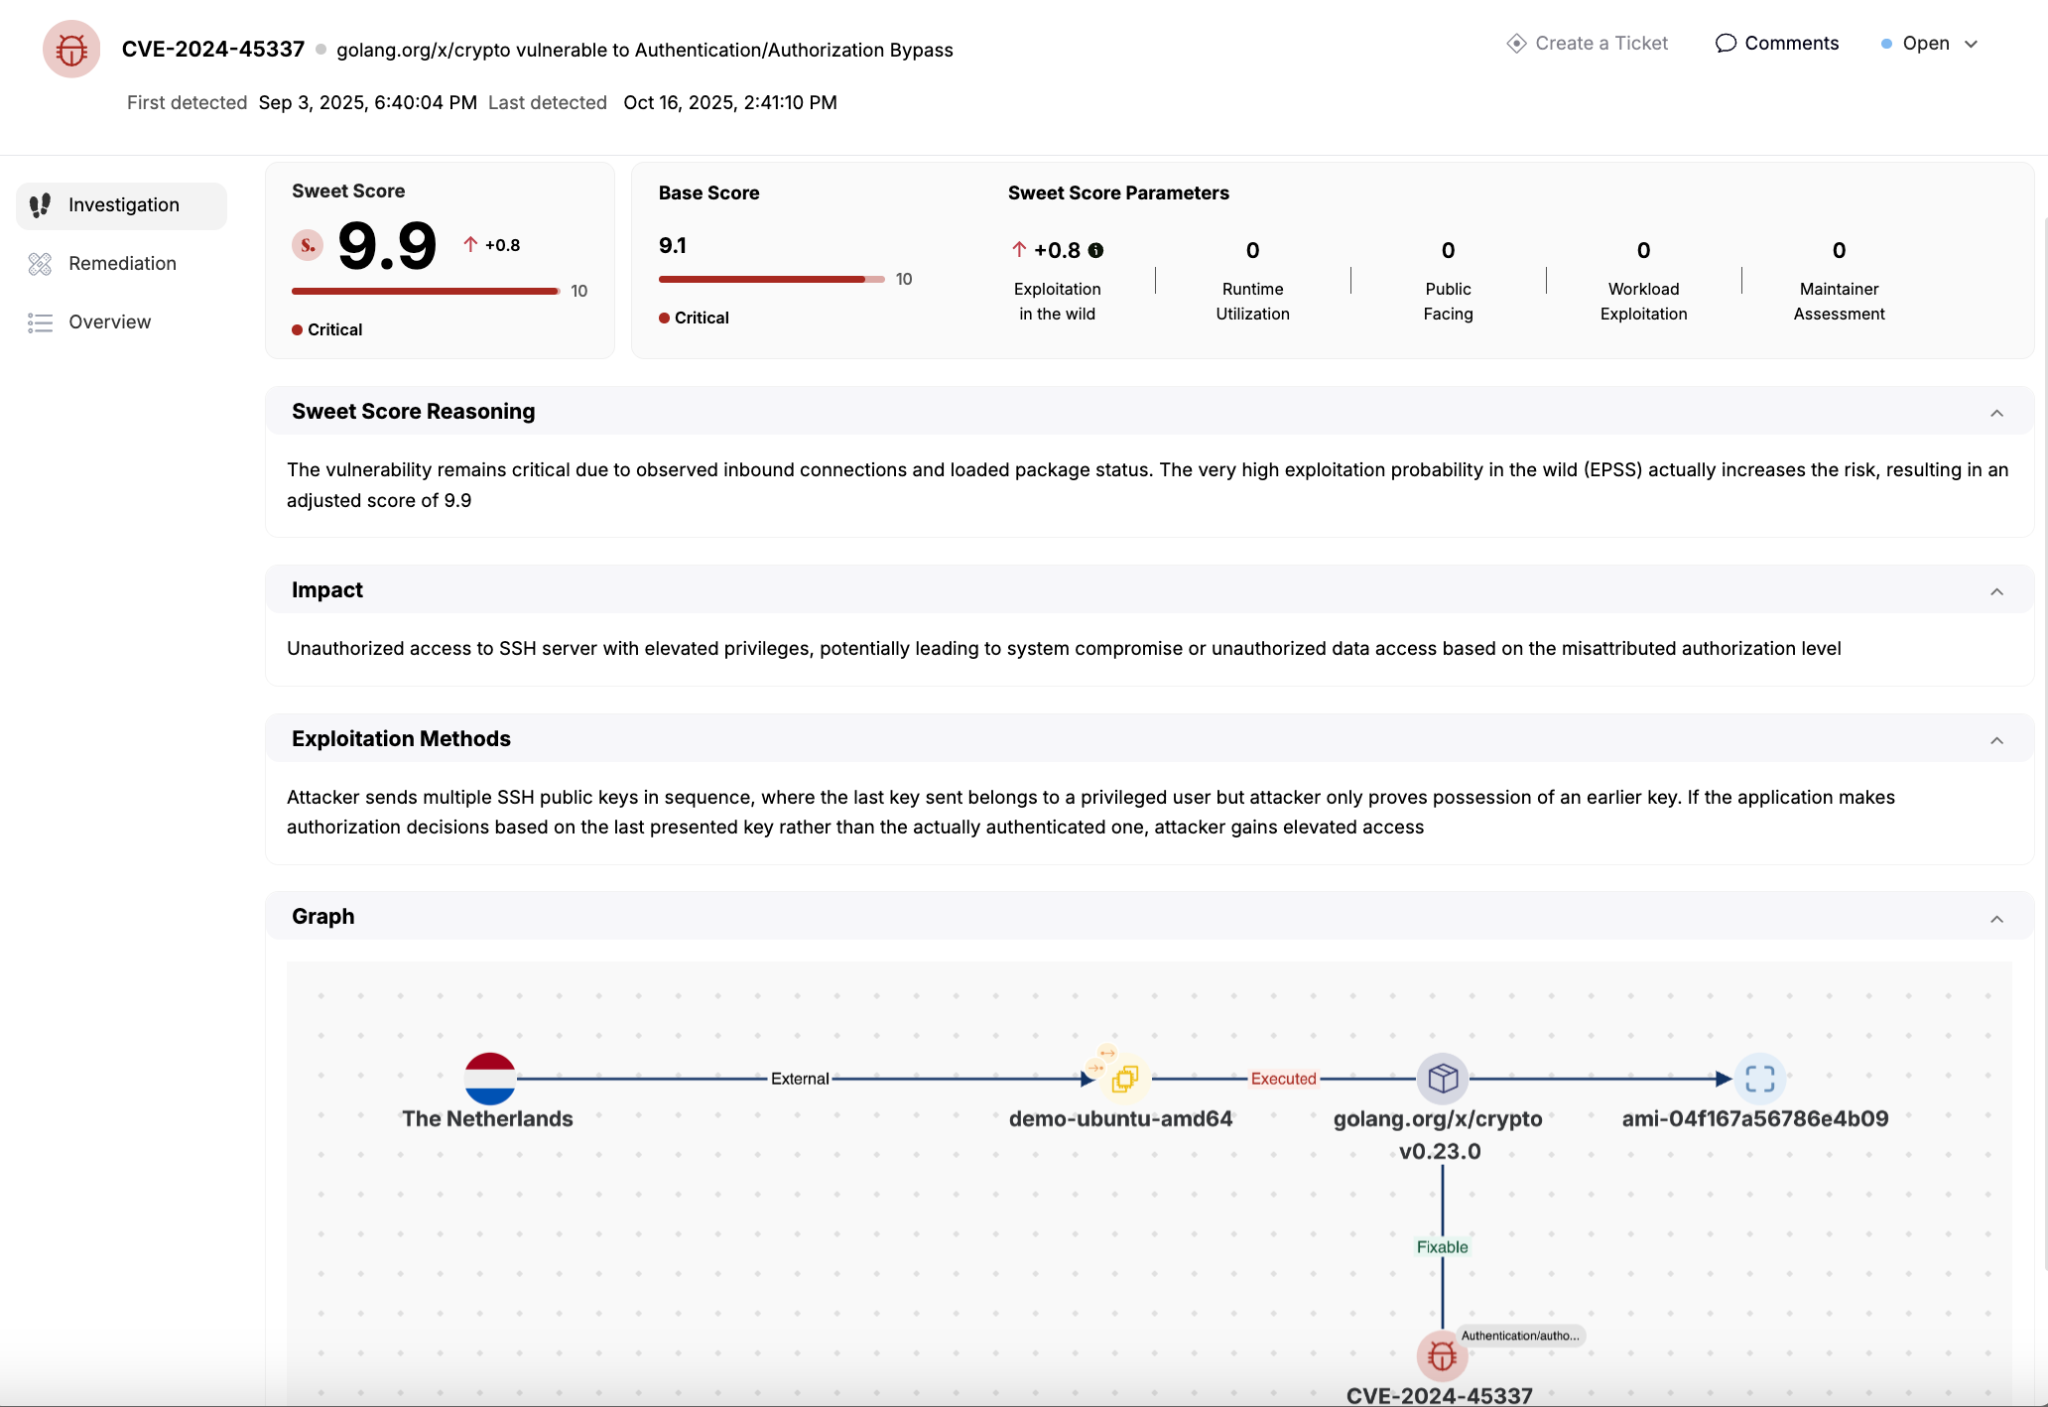Switch to the Overview tab

(109, 322)
